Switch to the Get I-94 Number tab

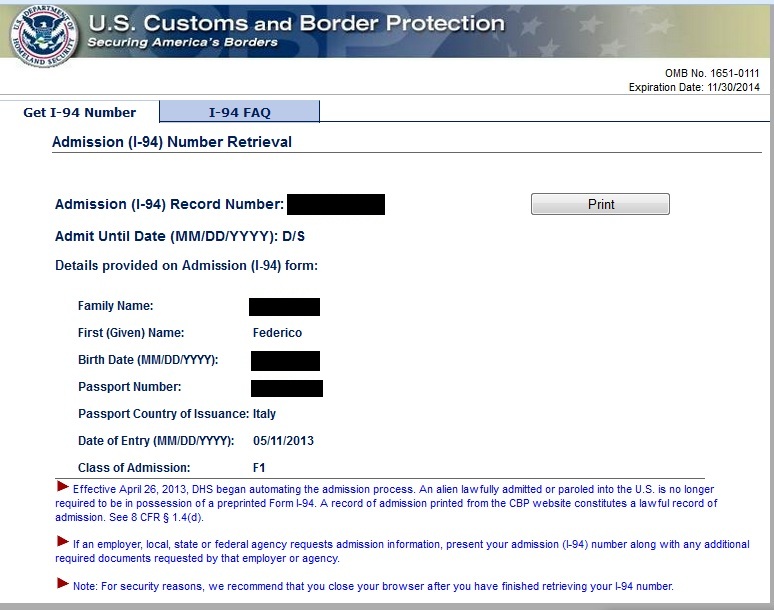point(79,112)
